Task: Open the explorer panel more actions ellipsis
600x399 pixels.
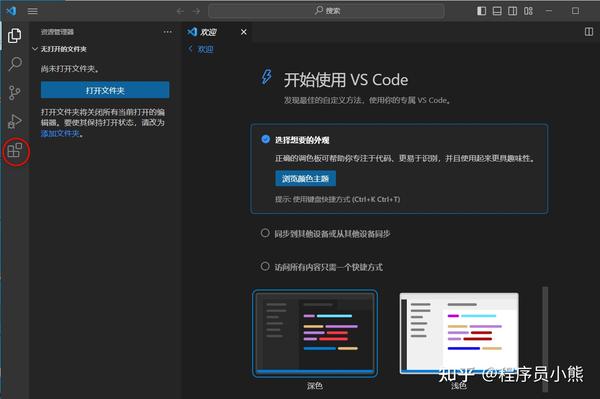Action: 167,32
